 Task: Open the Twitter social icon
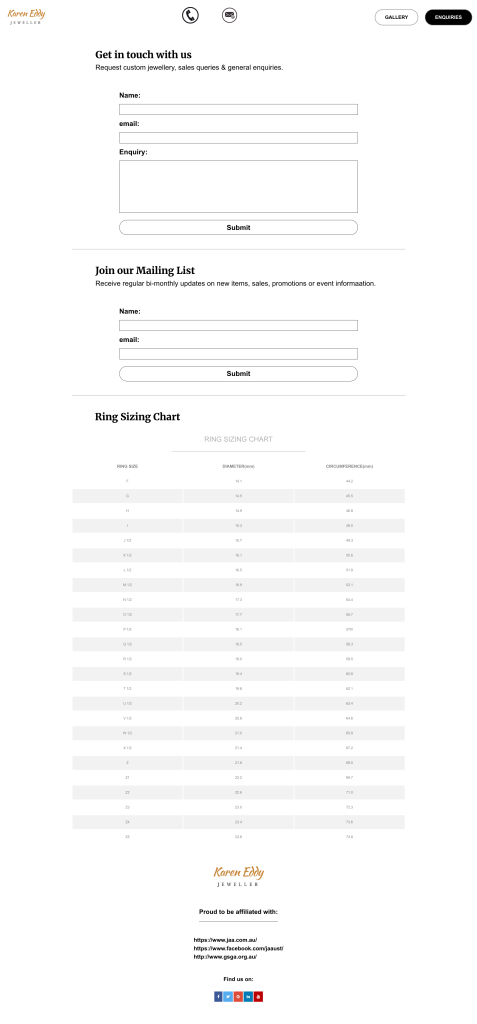pyautogui.click(x=228, y=997)
